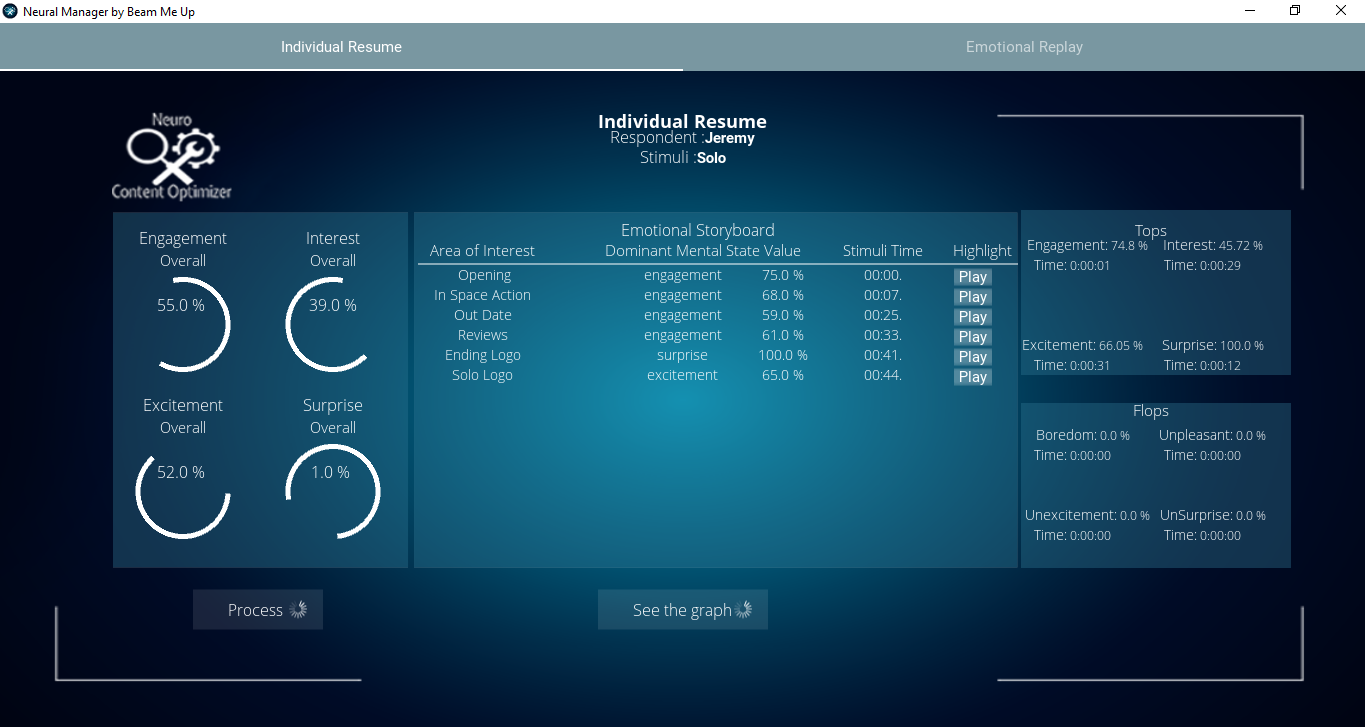The height and width of the screenshot is (727, 1365).
Task: Click the Excitement overall 52.0 % gauge
Action: tap(183, 491)
